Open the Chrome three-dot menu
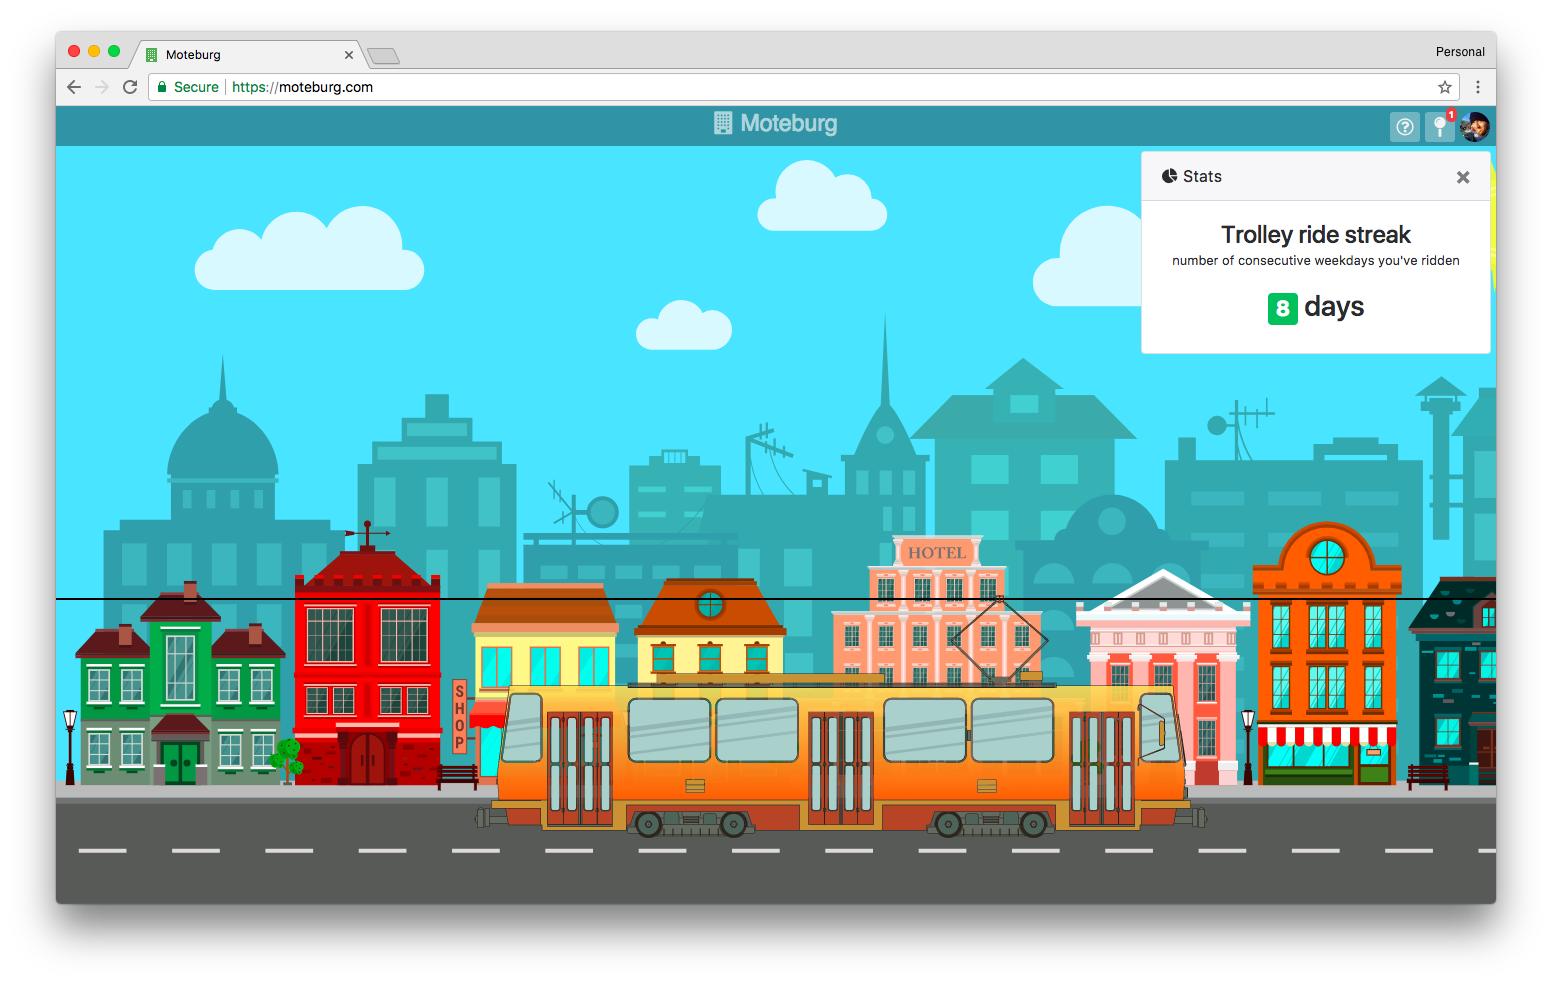Screen dimensions: 1552x984 click(1478, 87)
